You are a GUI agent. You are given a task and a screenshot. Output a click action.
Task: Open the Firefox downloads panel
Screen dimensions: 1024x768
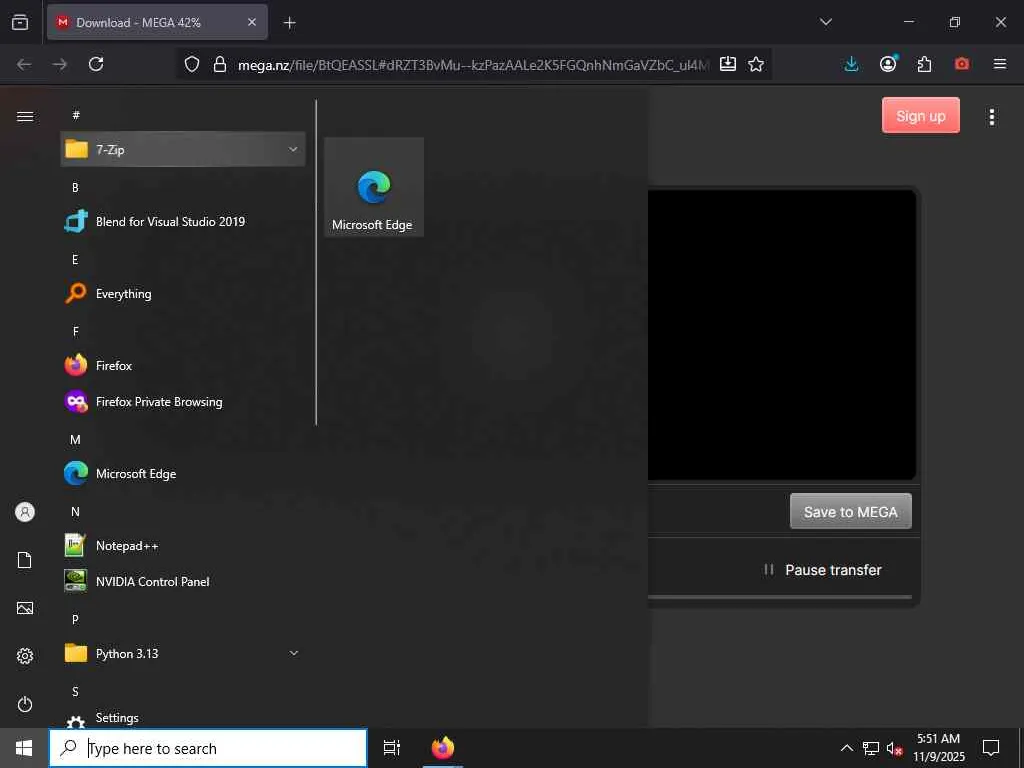(x=851, y=64)
